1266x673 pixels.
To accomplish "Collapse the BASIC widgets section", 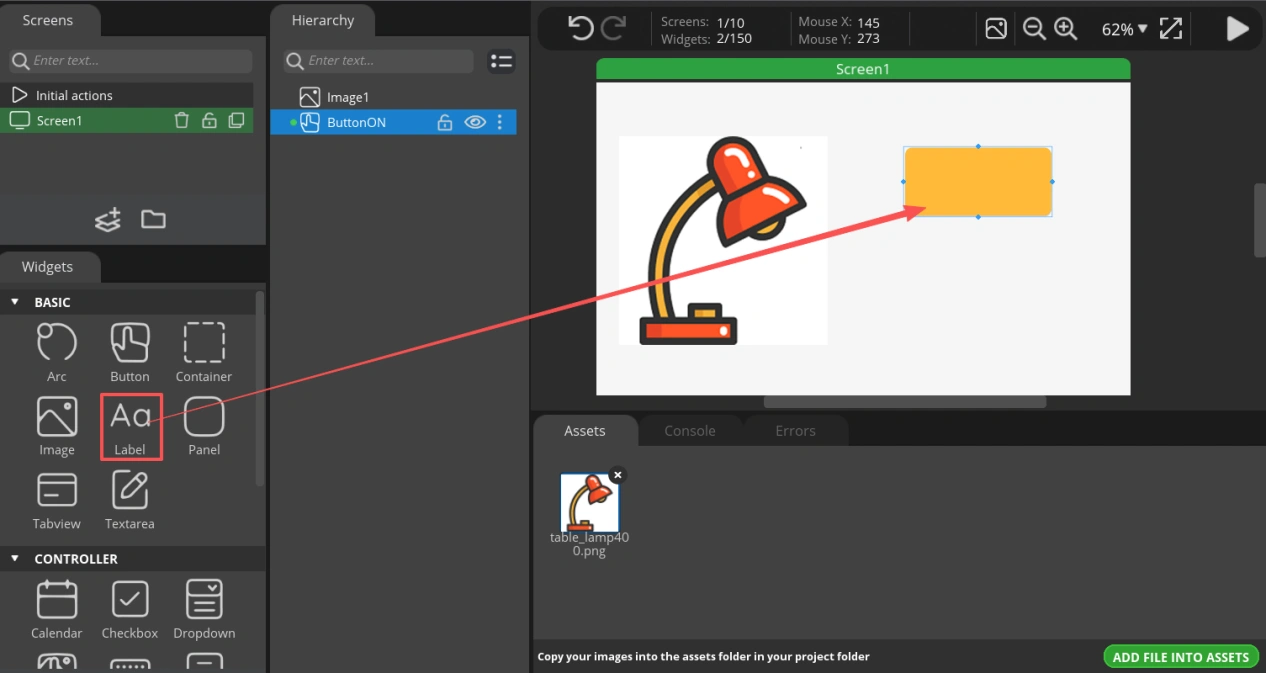I will 15,302.
